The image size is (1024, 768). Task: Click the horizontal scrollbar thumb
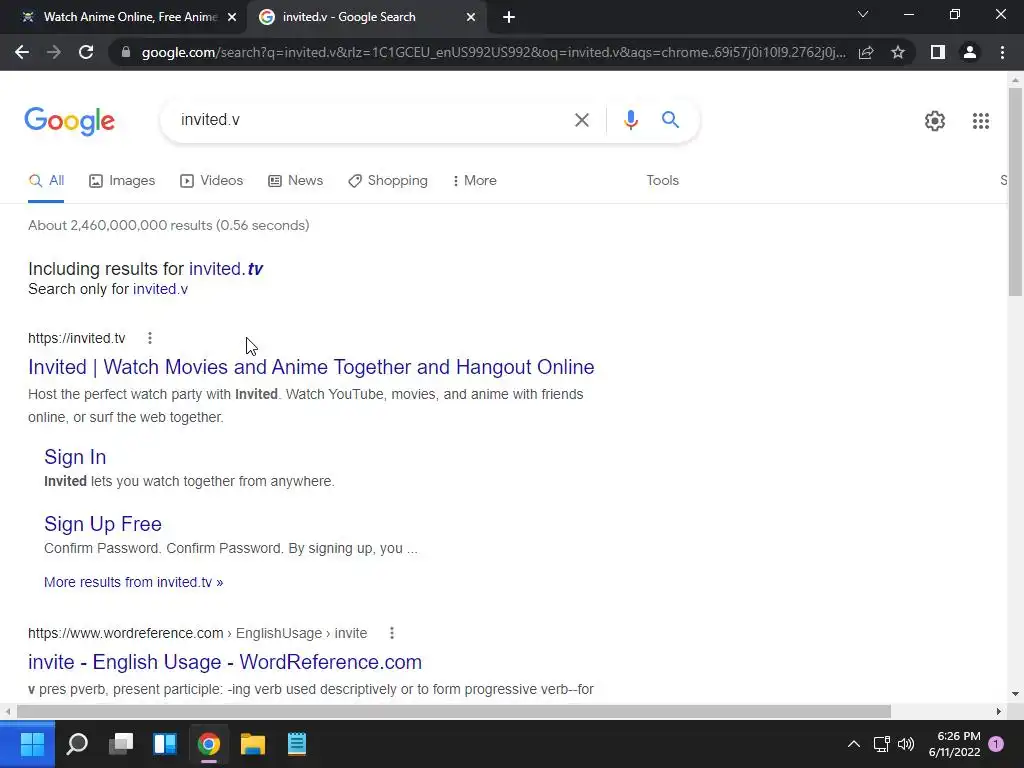454,711
